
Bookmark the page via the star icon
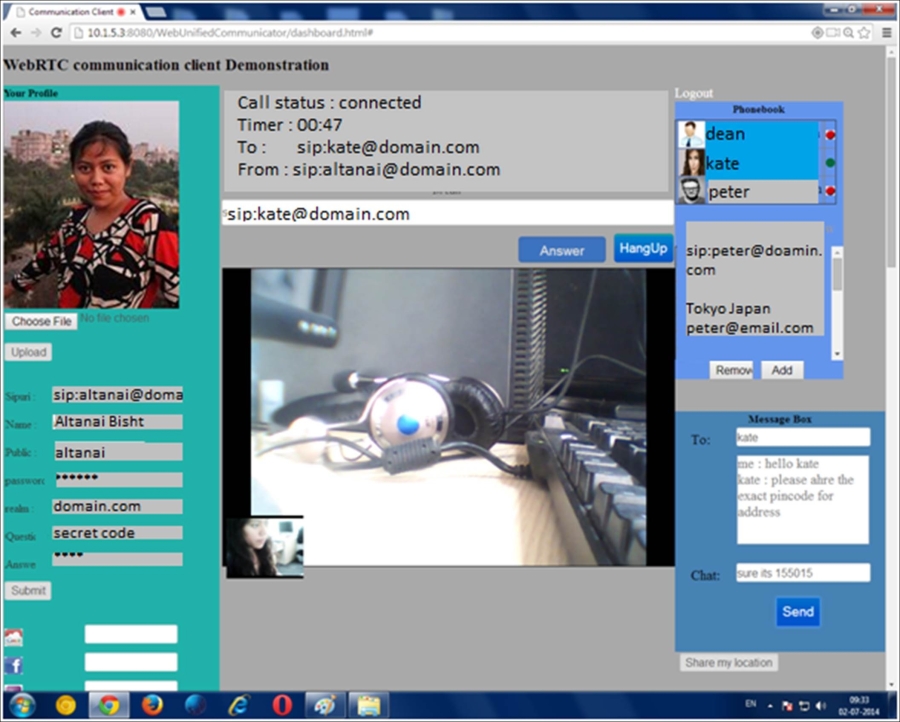tap(864, 31)
